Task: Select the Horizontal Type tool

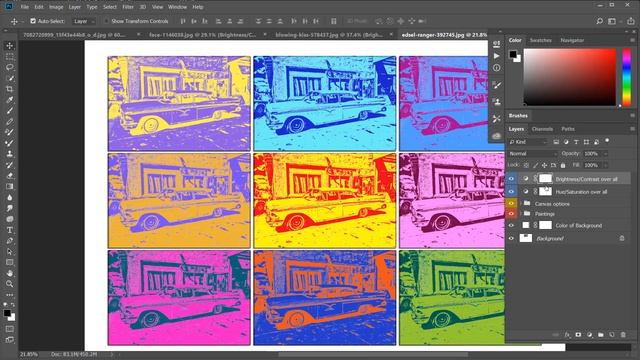Action: pos(10,230)
